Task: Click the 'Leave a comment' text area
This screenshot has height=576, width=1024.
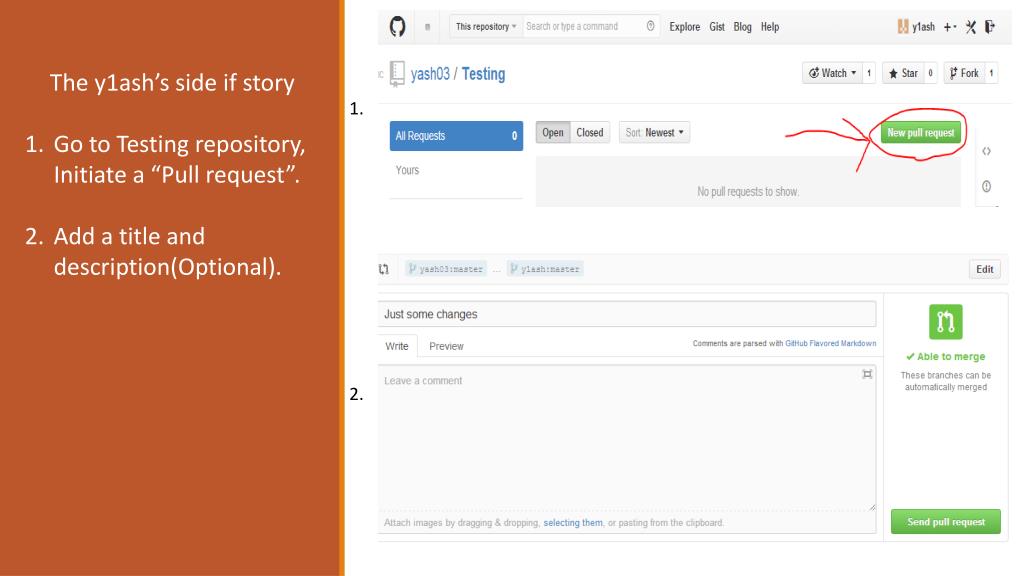Action: click(x=627, y=438)
